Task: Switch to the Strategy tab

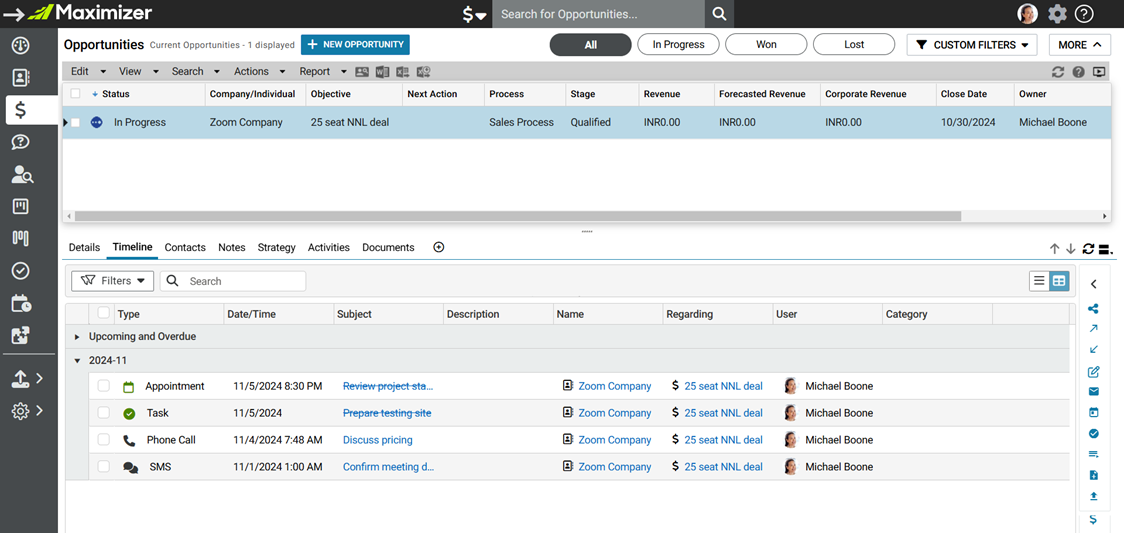Action: tap(277, 247)
